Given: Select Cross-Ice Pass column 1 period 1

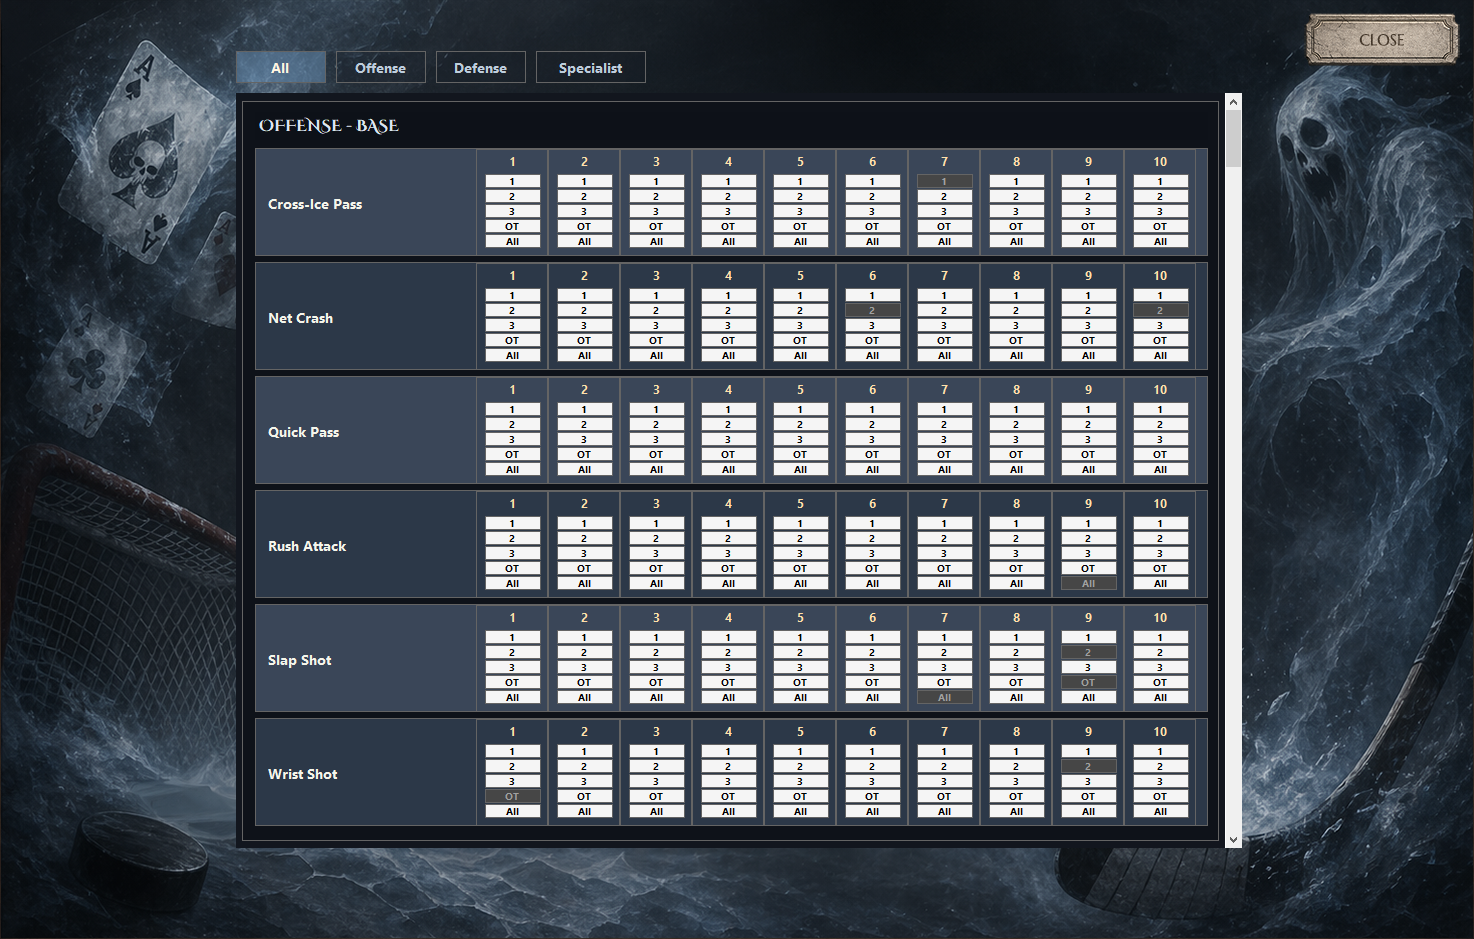Looking at the screenshot, I should click(512, 182).
